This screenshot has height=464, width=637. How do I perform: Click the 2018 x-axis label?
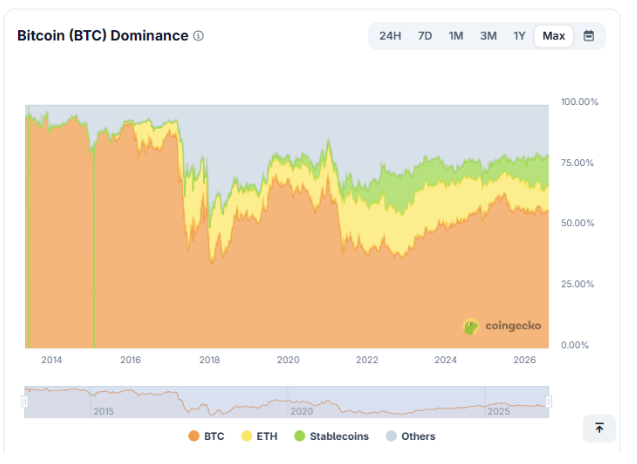[x=209, y=360]
